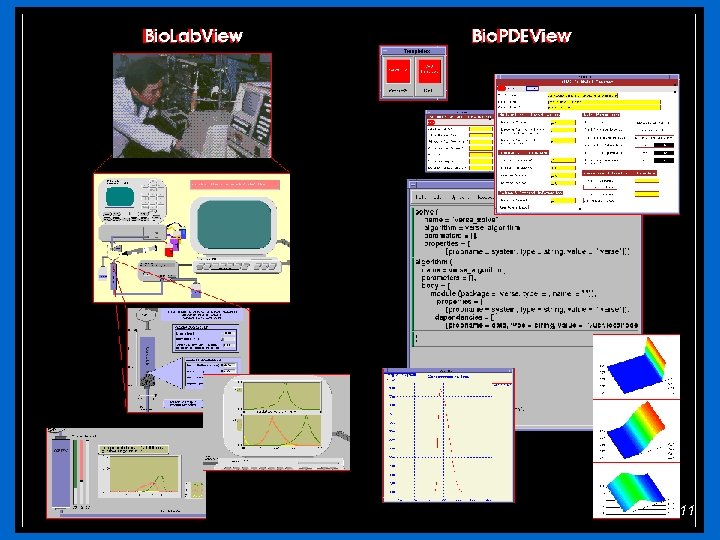Click the upper chromatogram plot in the detector window
Image resolution: width=720 pixels, height=540 pixels.
coord(281,395)
